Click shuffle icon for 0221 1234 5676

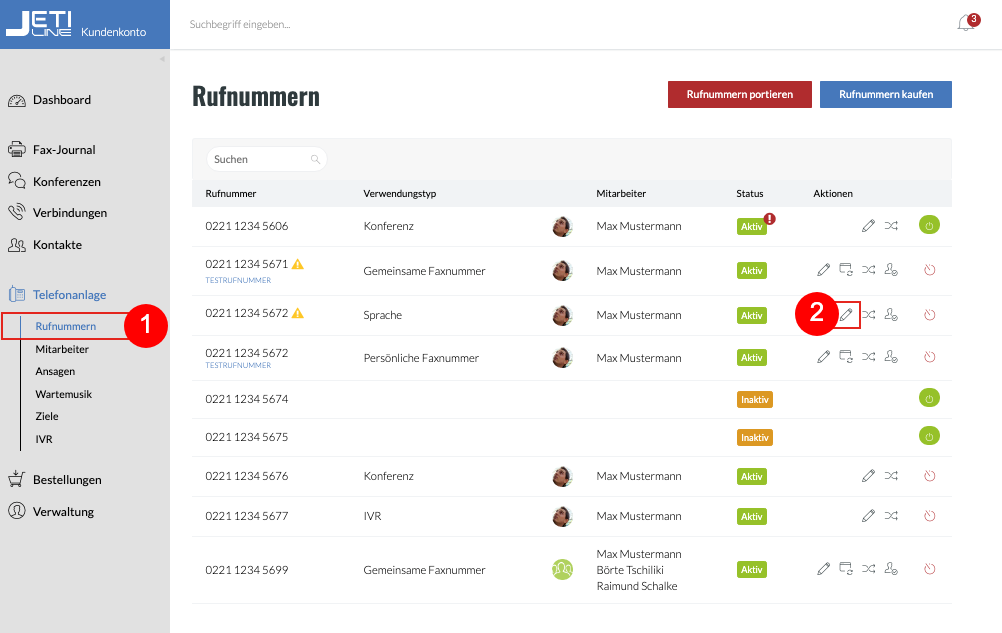[891, 476]
